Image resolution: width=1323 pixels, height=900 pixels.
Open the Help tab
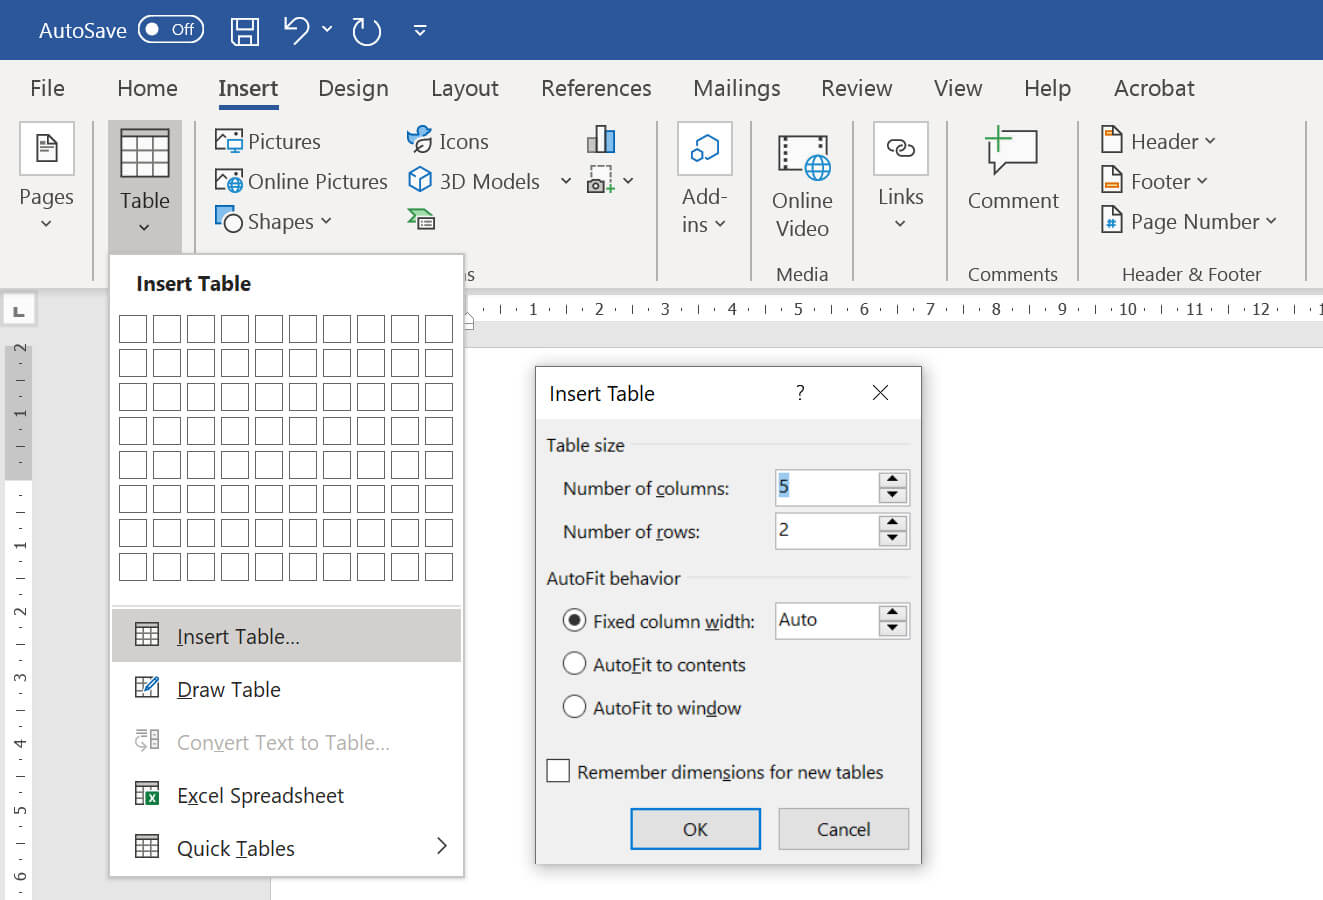[x=1047, y=88]
